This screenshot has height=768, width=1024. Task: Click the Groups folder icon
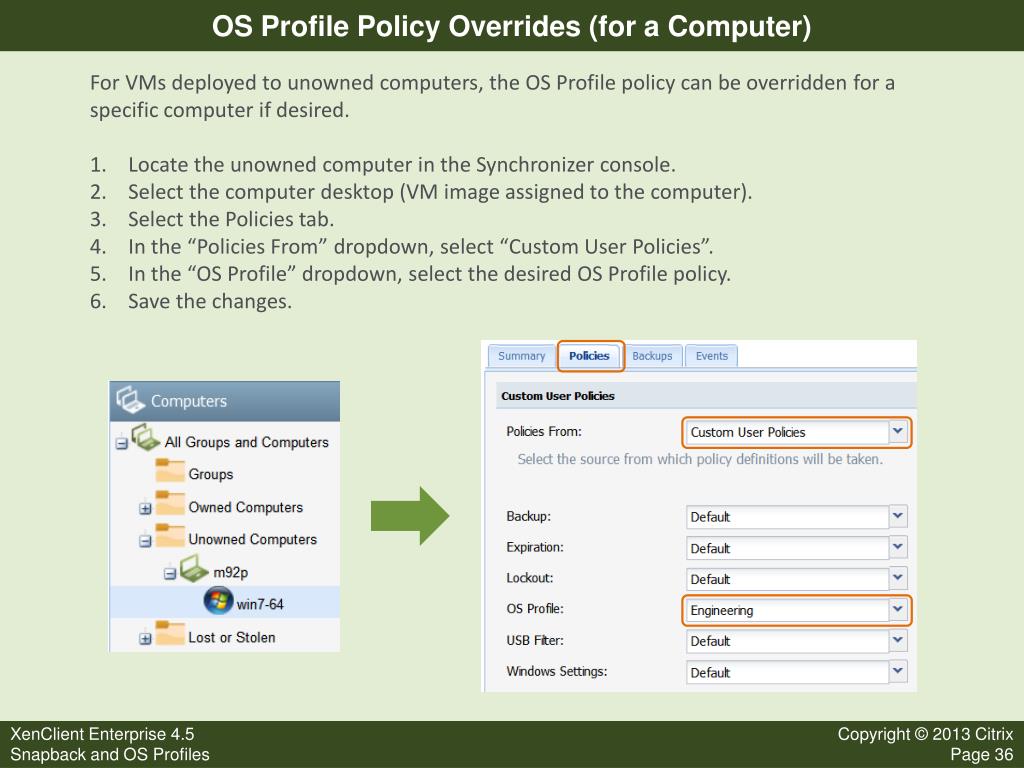(170, 471)
